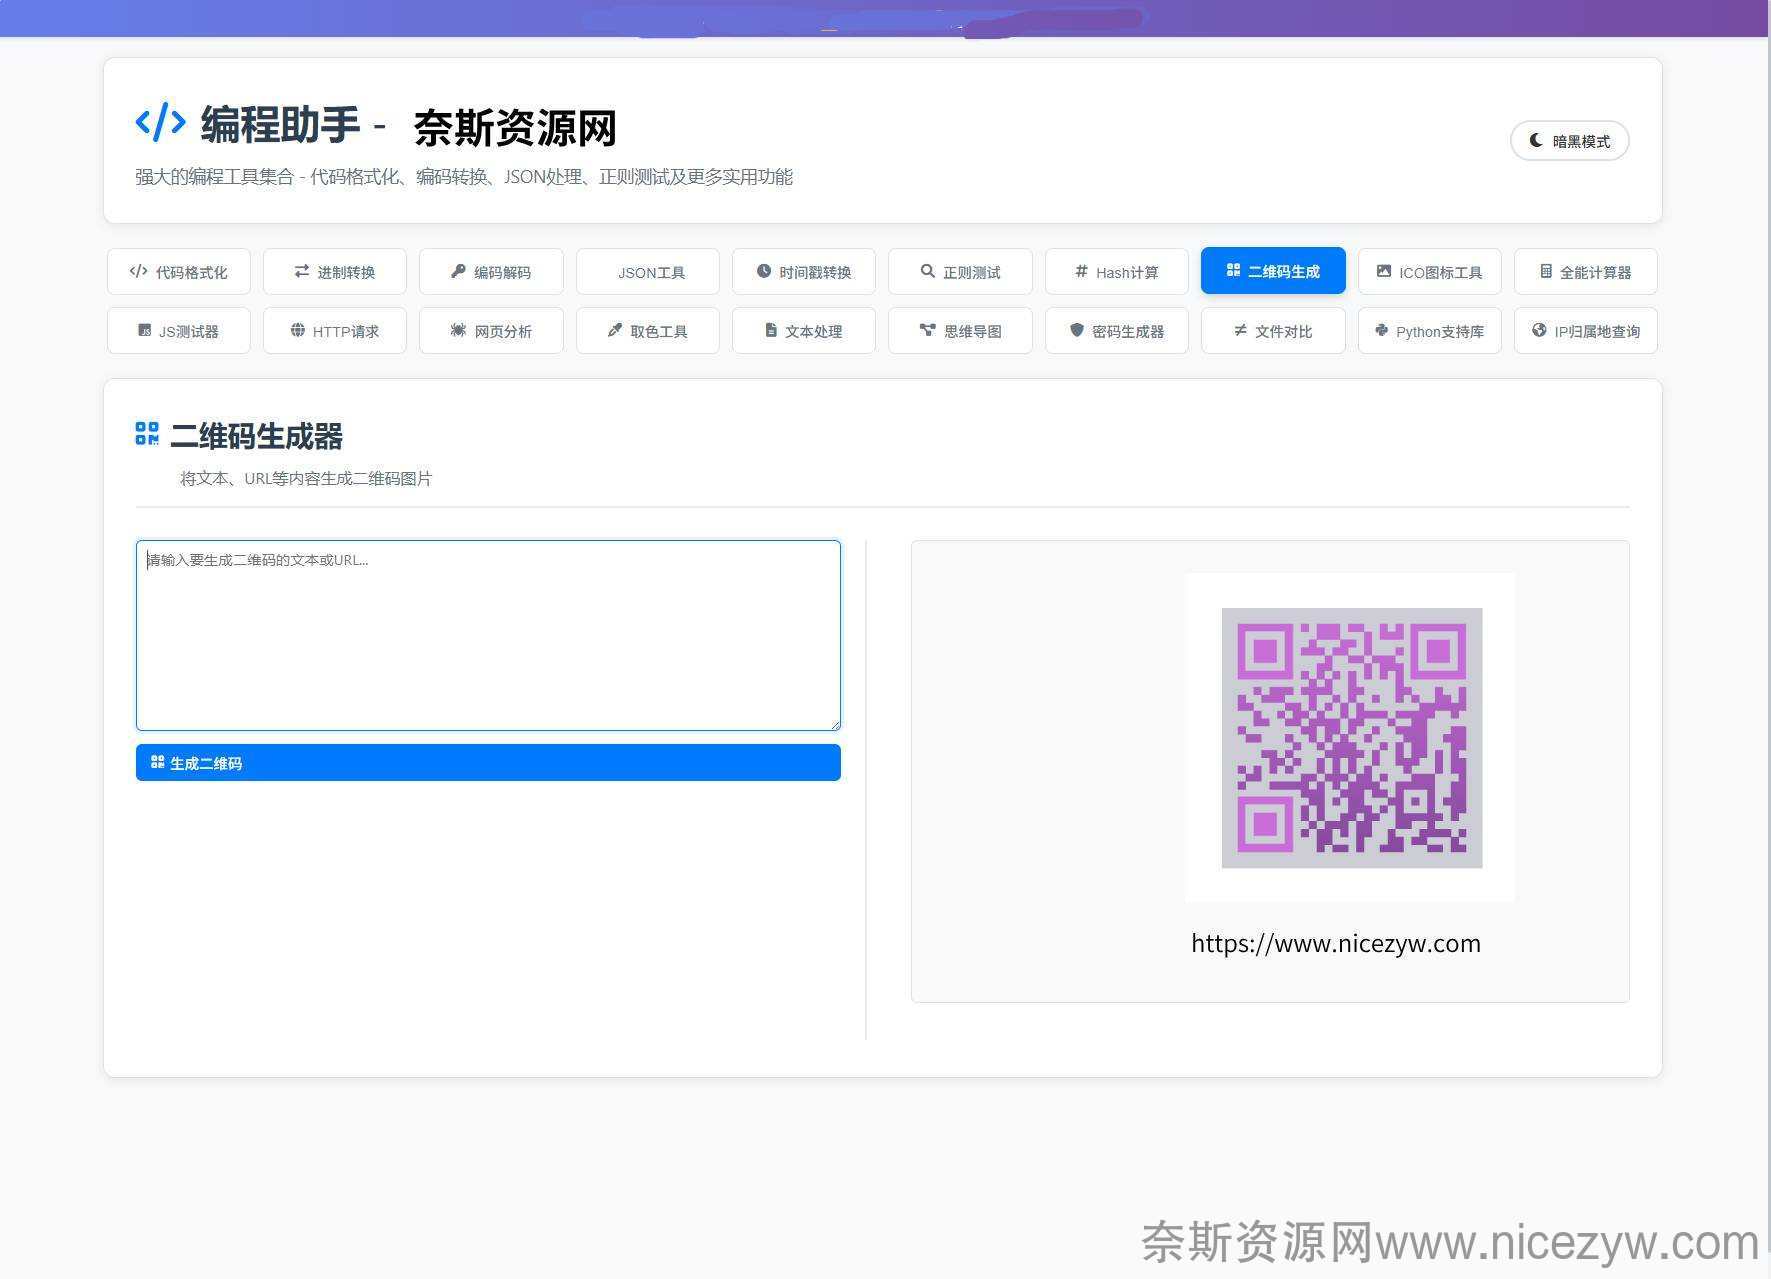Screen dimensions: 1771x1279
Task: Click the QR icon beside 二维码生成器 heading
Action: pyautogui.click(x=147, y=433)
